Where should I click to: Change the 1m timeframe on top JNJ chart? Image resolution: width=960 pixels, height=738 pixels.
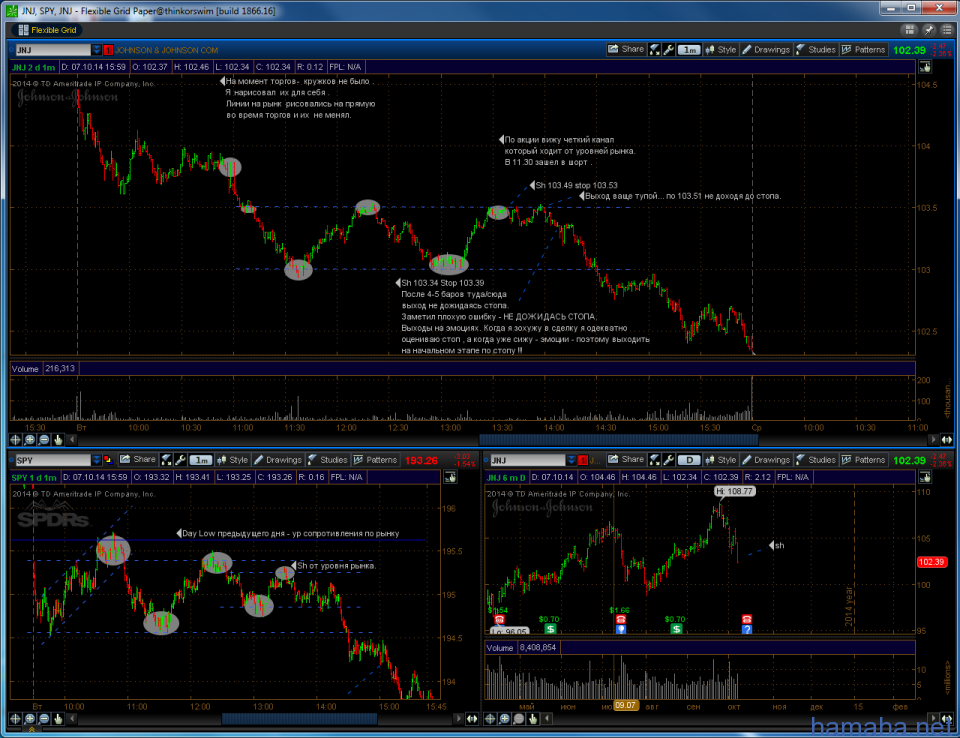tap(689, 50)
